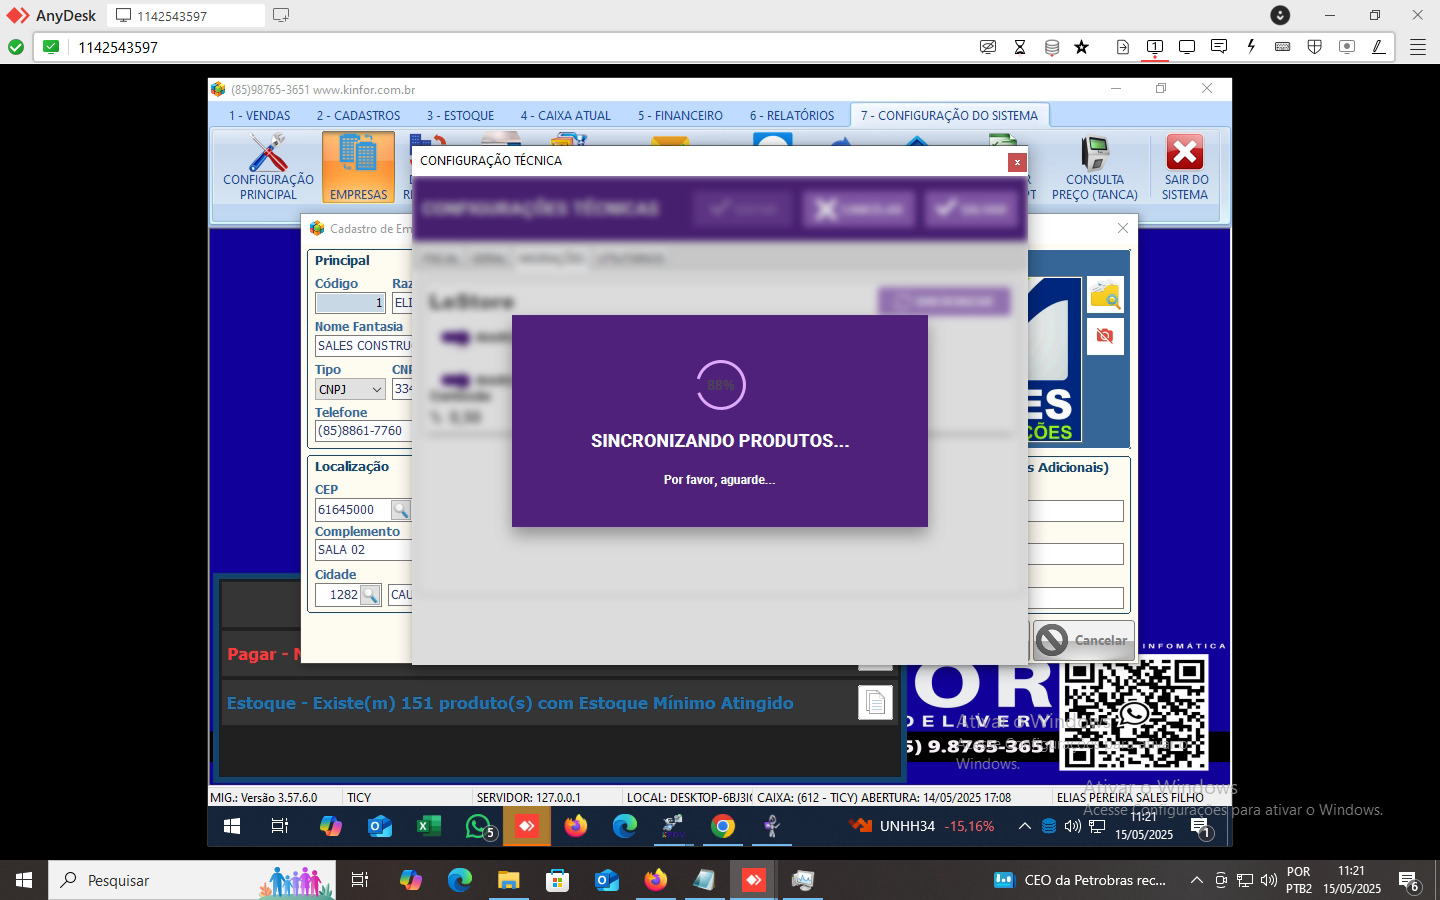Select display 1 in the AnyDesk toolbar
This screenshot has width=1440, height=900.
1155,47
